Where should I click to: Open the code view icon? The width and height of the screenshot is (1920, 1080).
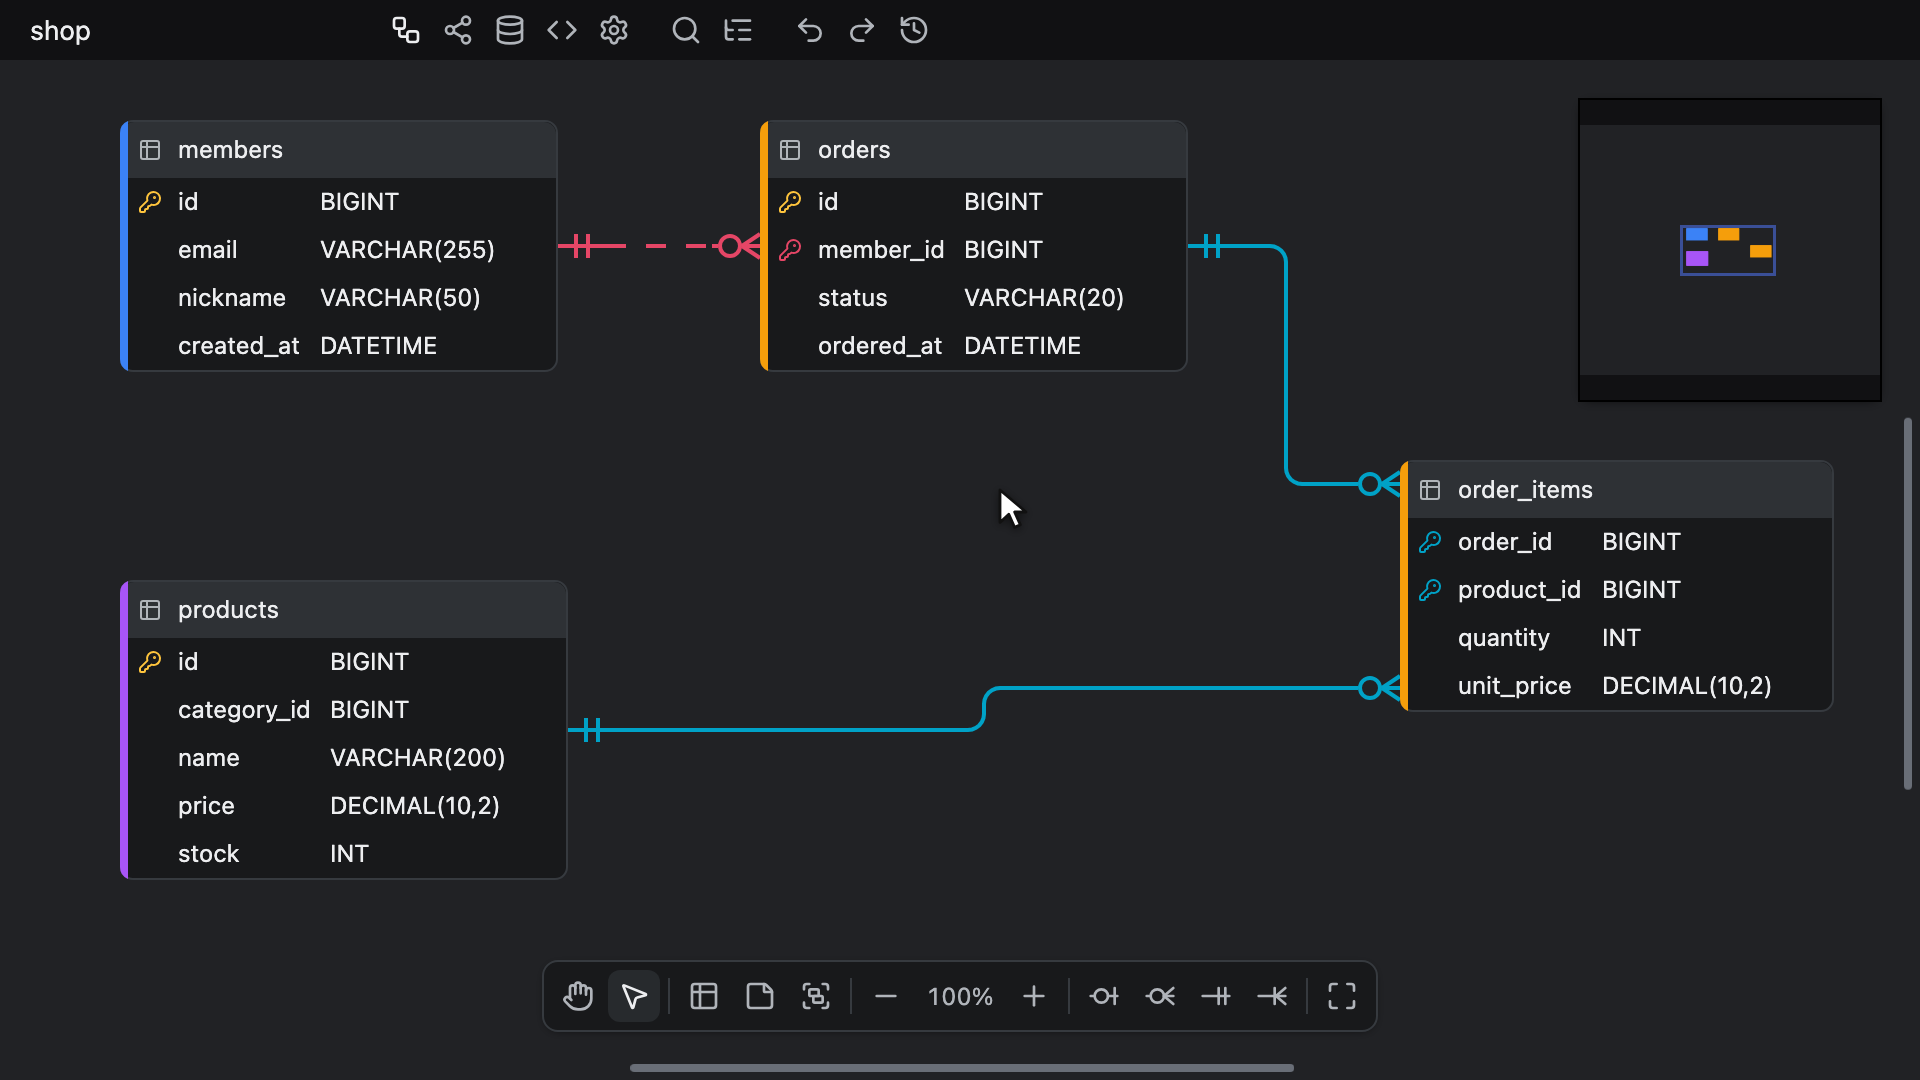(562, 30)
